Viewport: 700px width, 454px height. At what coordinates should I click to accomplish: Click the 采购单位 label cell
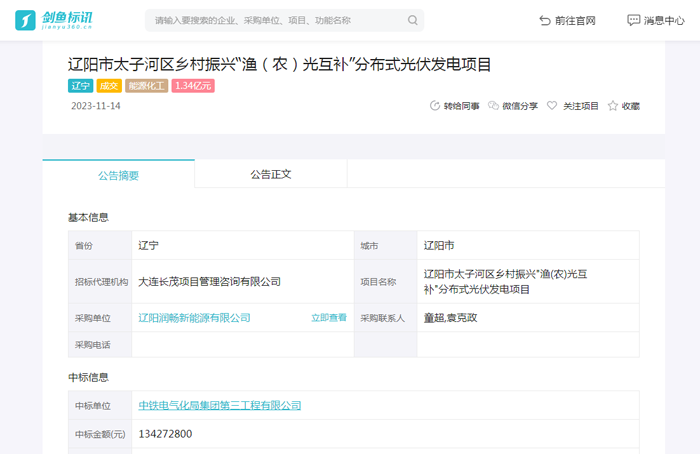point(100,318)
